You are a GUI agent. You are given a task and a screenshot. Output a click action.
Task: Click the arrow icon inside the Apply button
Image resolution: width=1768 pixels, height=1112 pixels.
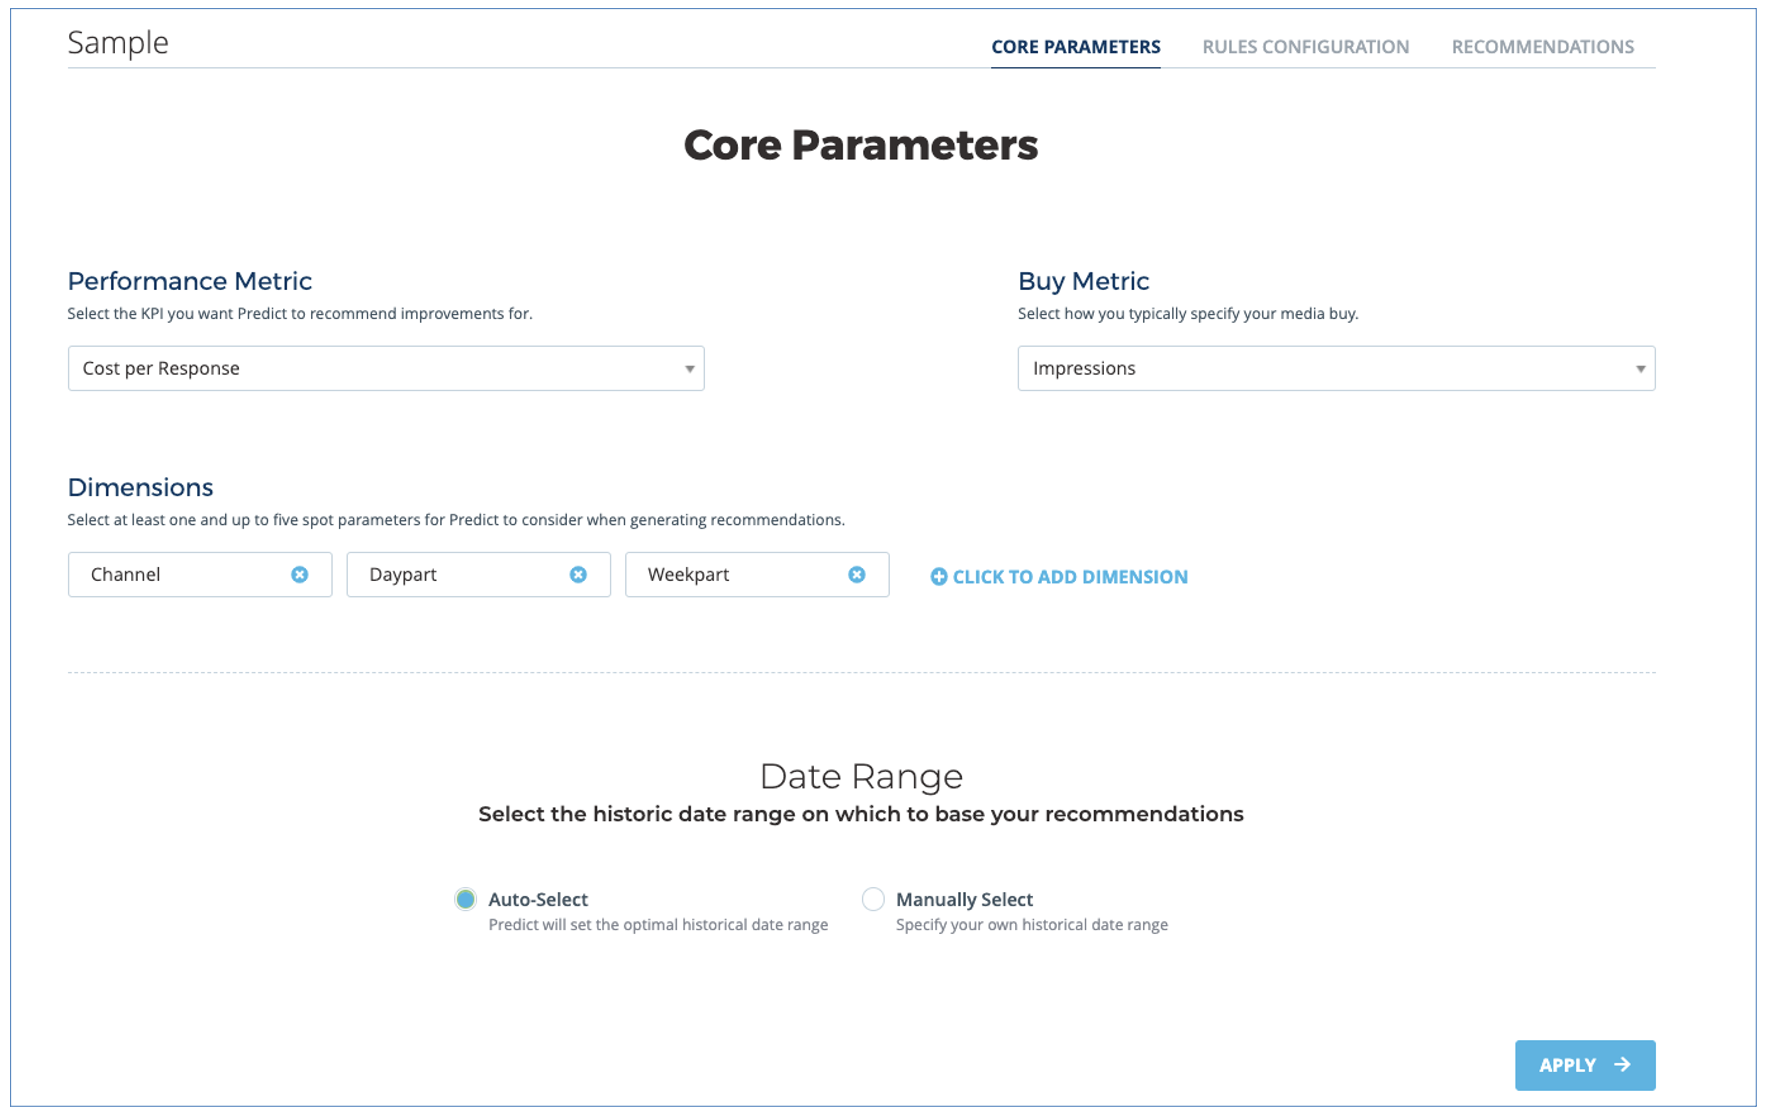coord(1624,1065)
